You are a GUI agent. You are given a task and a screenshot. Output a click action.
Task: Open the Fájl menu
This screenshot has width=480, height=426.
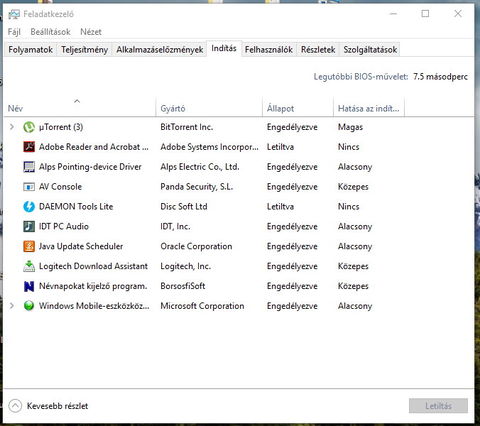click(x=14, y=32)
